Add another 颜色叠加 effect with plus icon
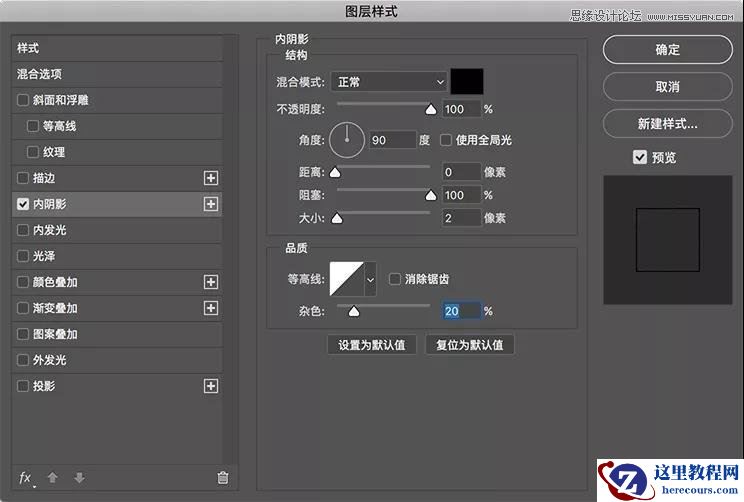The height and width of the screenshot is (502, 744). click(x=211, y=282)
